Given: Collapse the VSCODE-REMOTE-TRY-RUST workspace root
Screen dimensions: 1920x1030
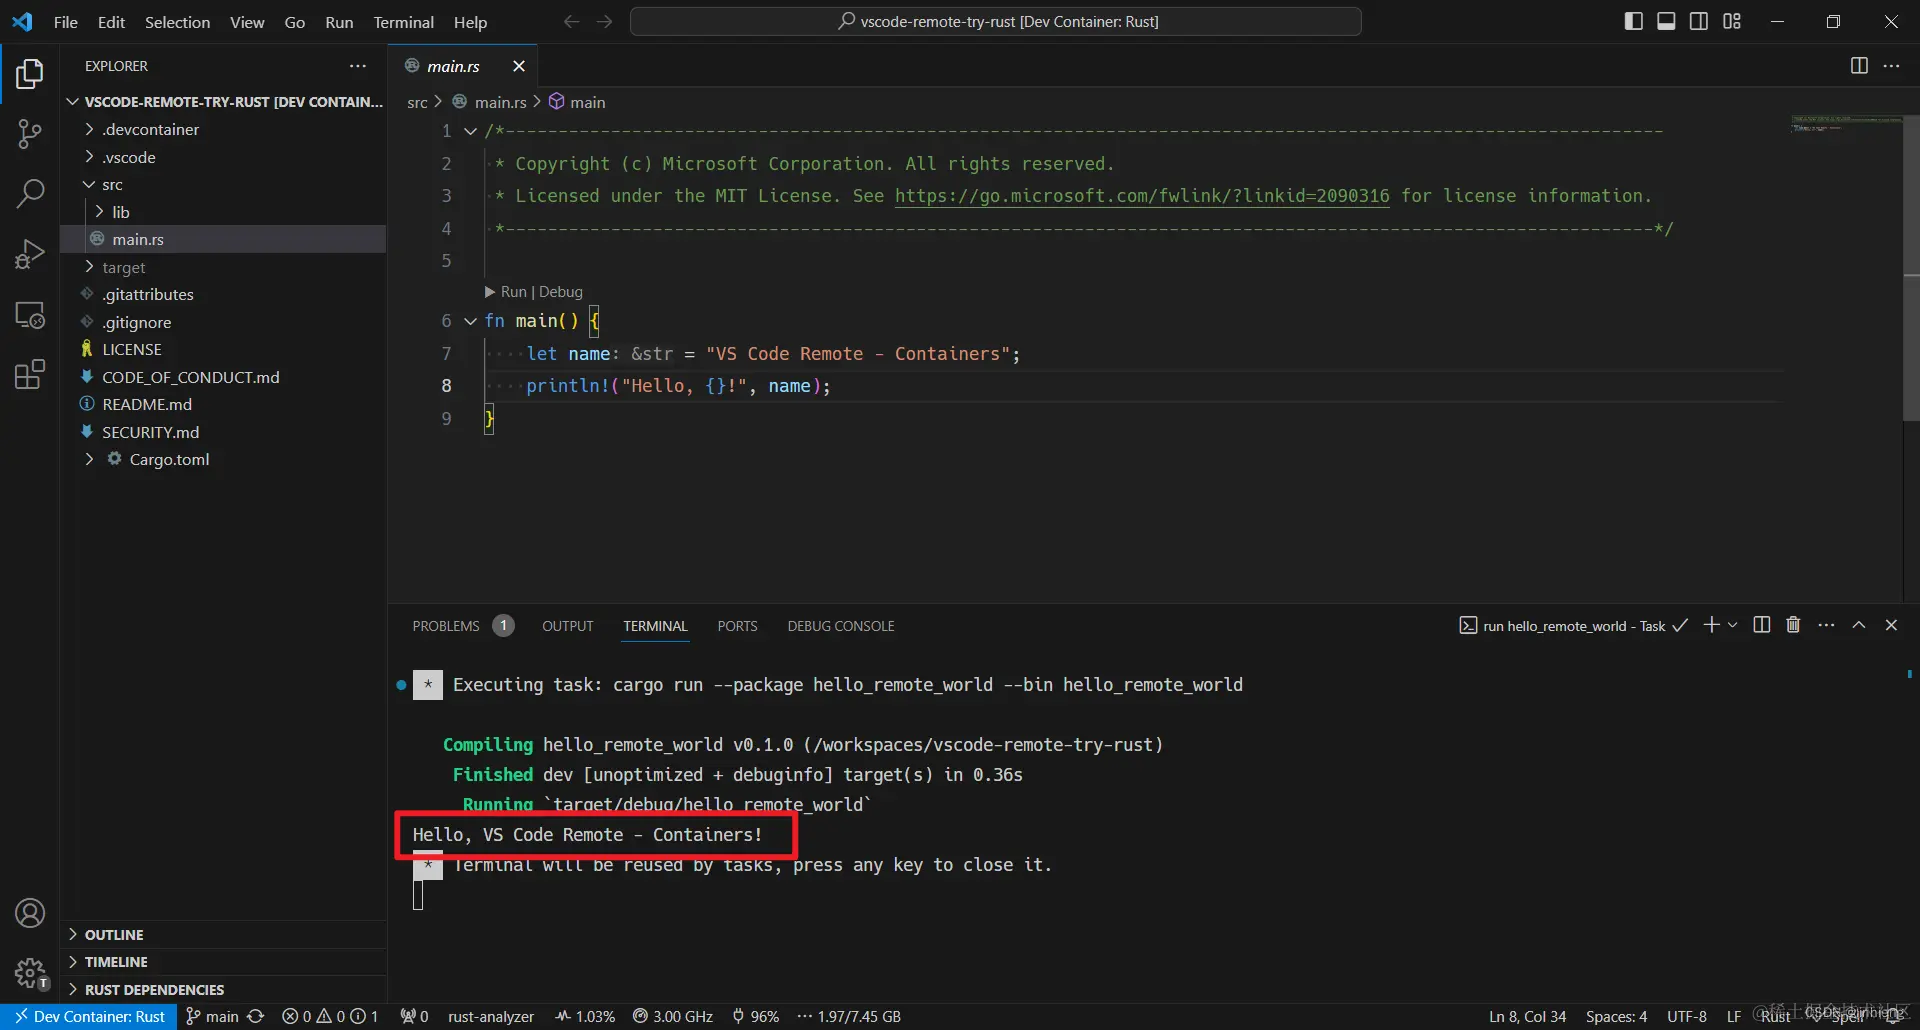Looking at the screenshot, I should coord(73,102).
